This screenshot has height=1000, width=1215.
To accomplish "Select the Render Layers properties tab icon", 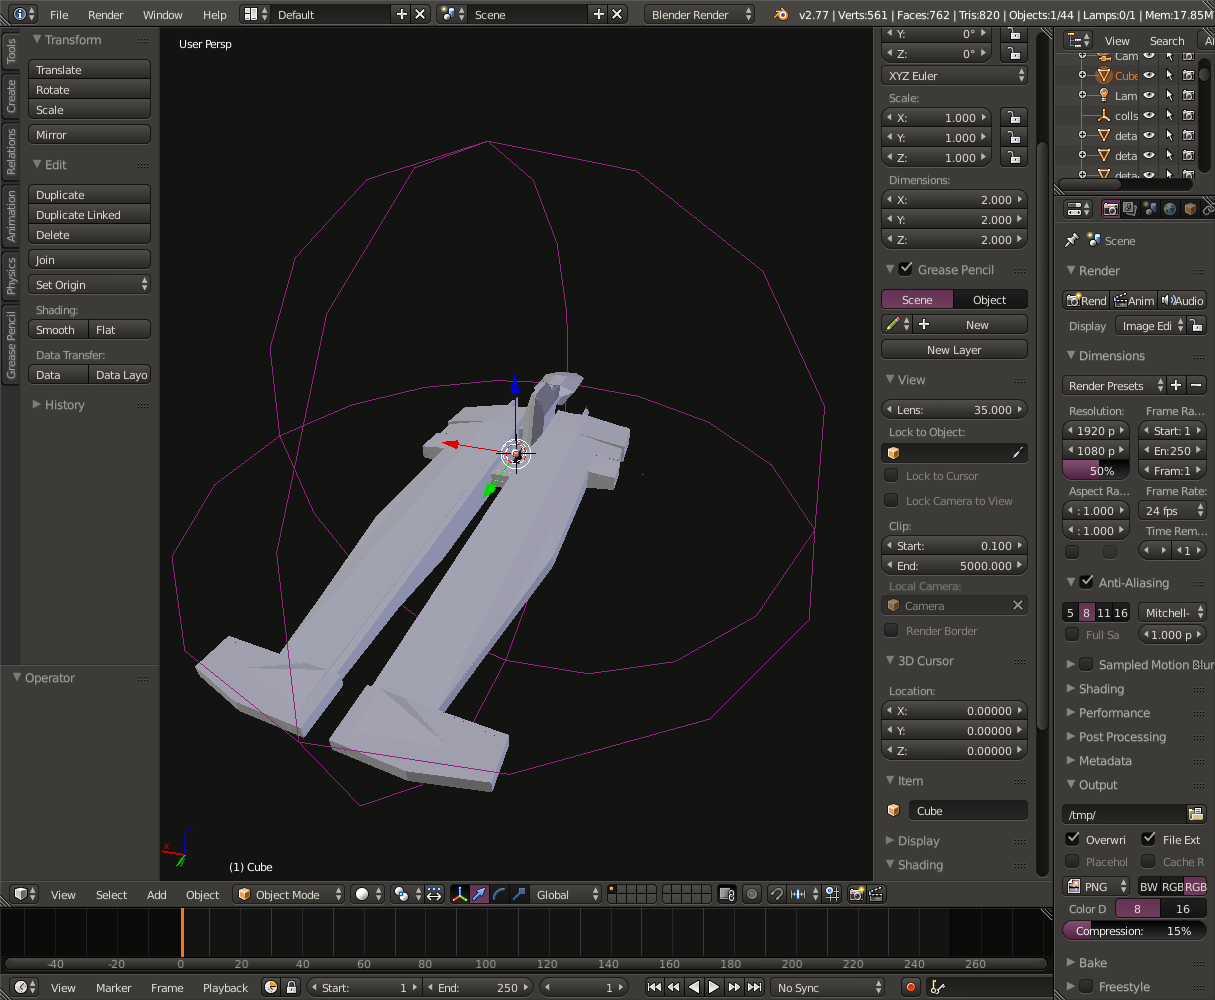I will coord(1129,209).
